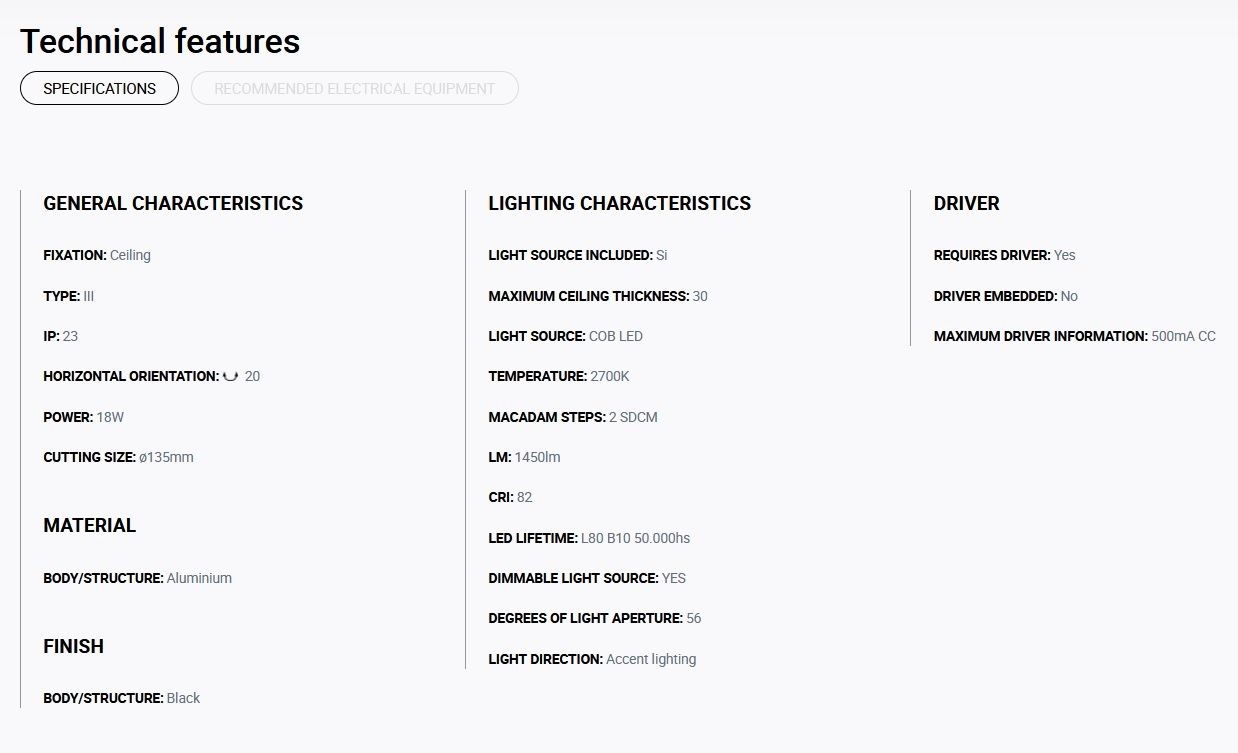Image resolution: width=1238 pixels, height=753 pixels.
Task: Select the General Characteristics heading
Action: point(173,203)
